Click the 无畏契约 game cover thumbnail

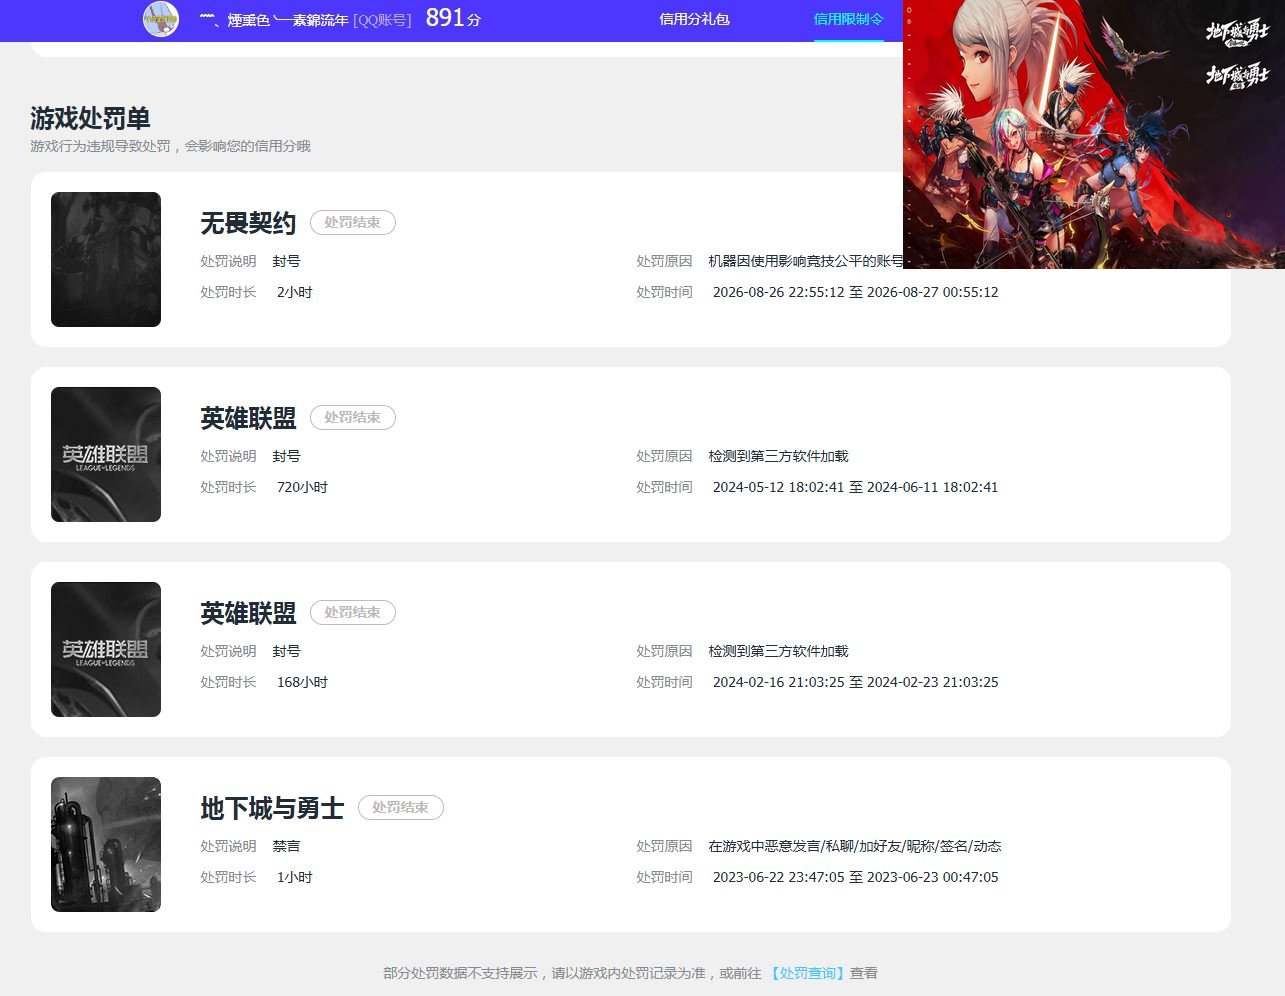coord(106,259)
